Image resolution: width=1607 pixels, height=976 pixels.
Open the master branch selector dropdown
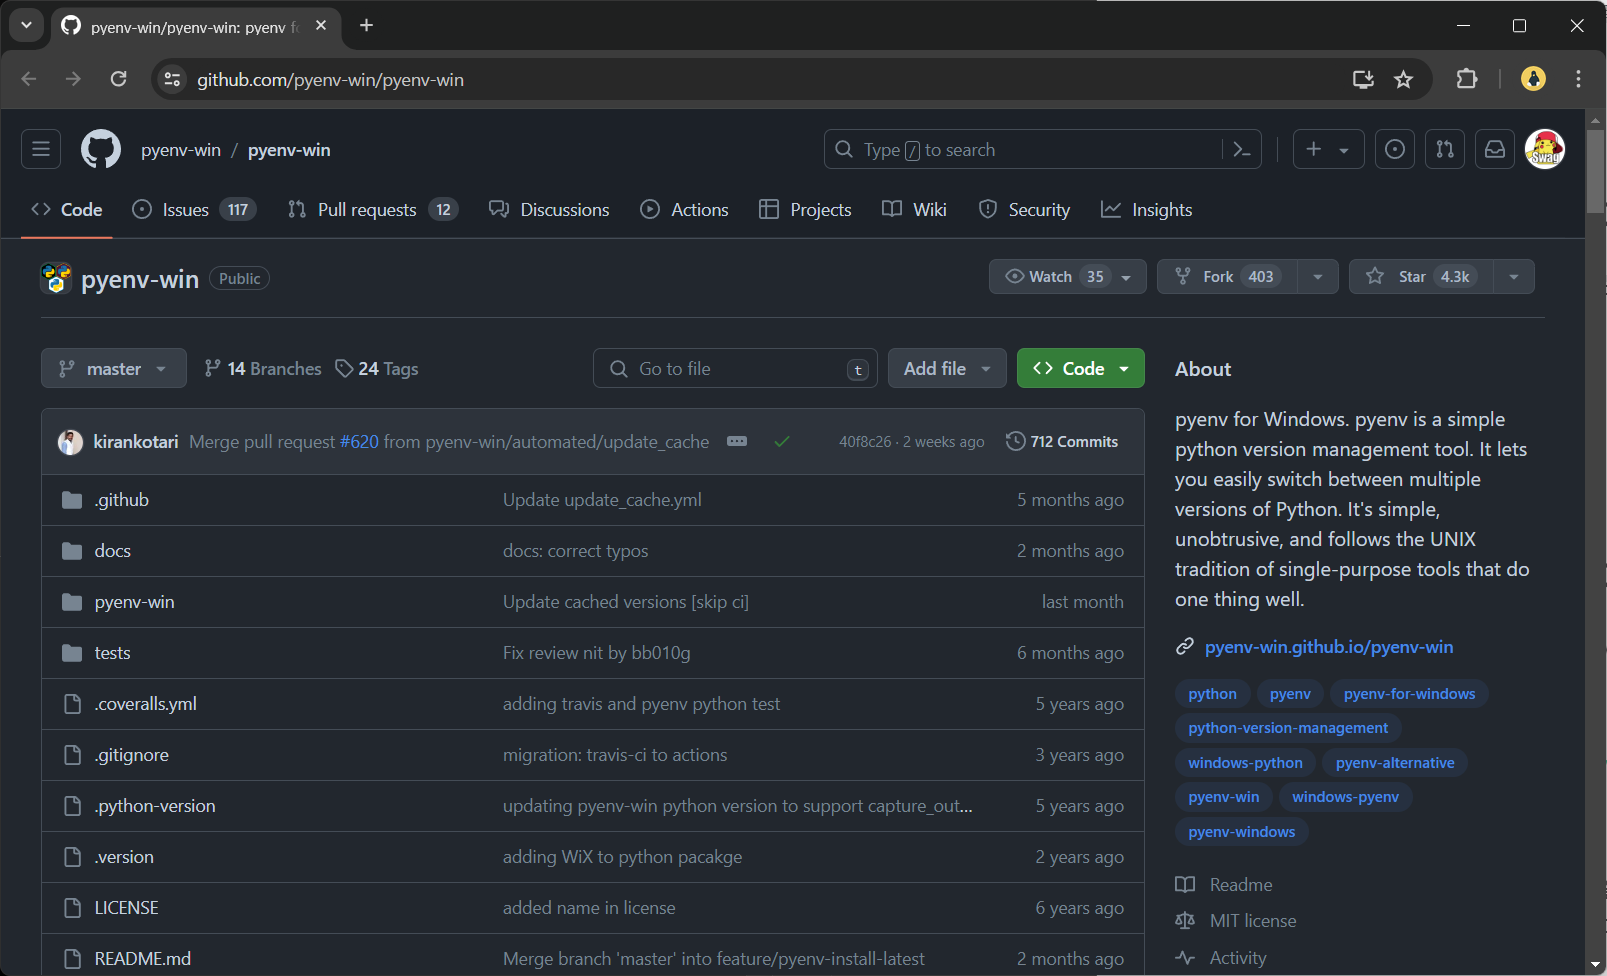[x=114, y=368]
